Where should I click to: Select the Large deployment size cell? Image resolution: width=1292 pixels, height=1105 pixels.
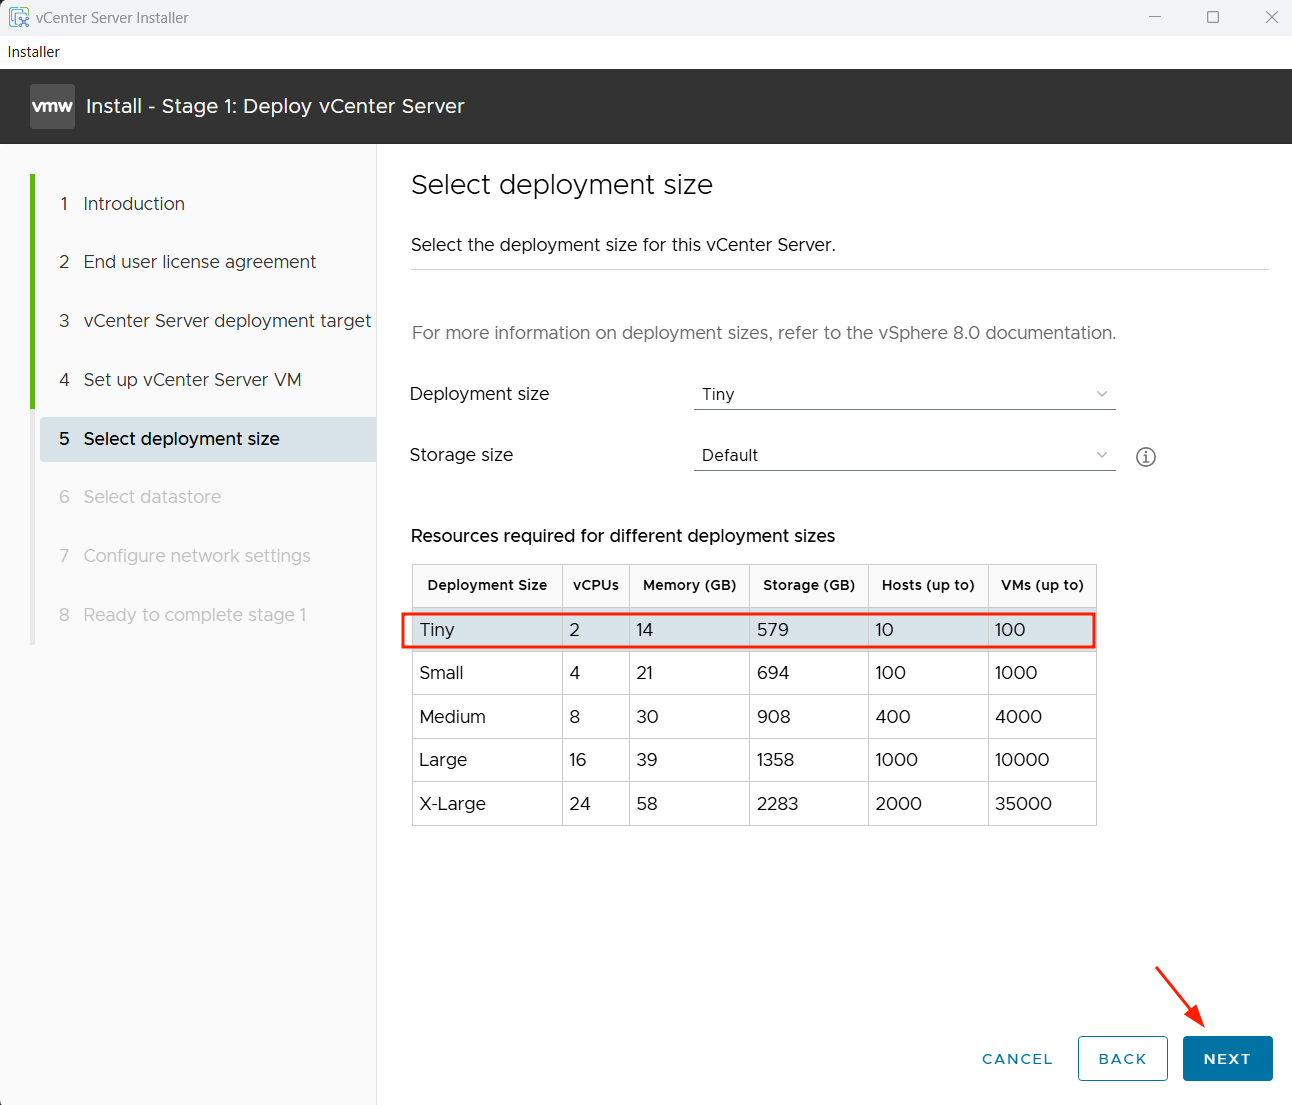487,760
